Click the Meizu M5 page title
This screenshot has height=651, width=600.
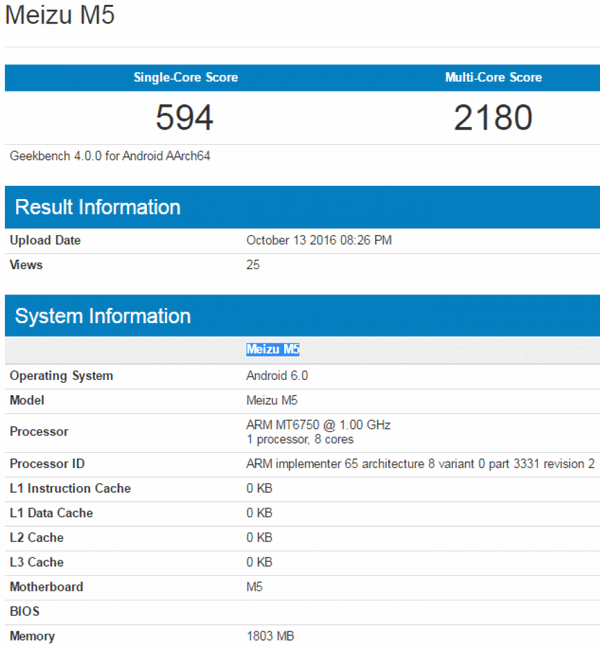[60, 15]
